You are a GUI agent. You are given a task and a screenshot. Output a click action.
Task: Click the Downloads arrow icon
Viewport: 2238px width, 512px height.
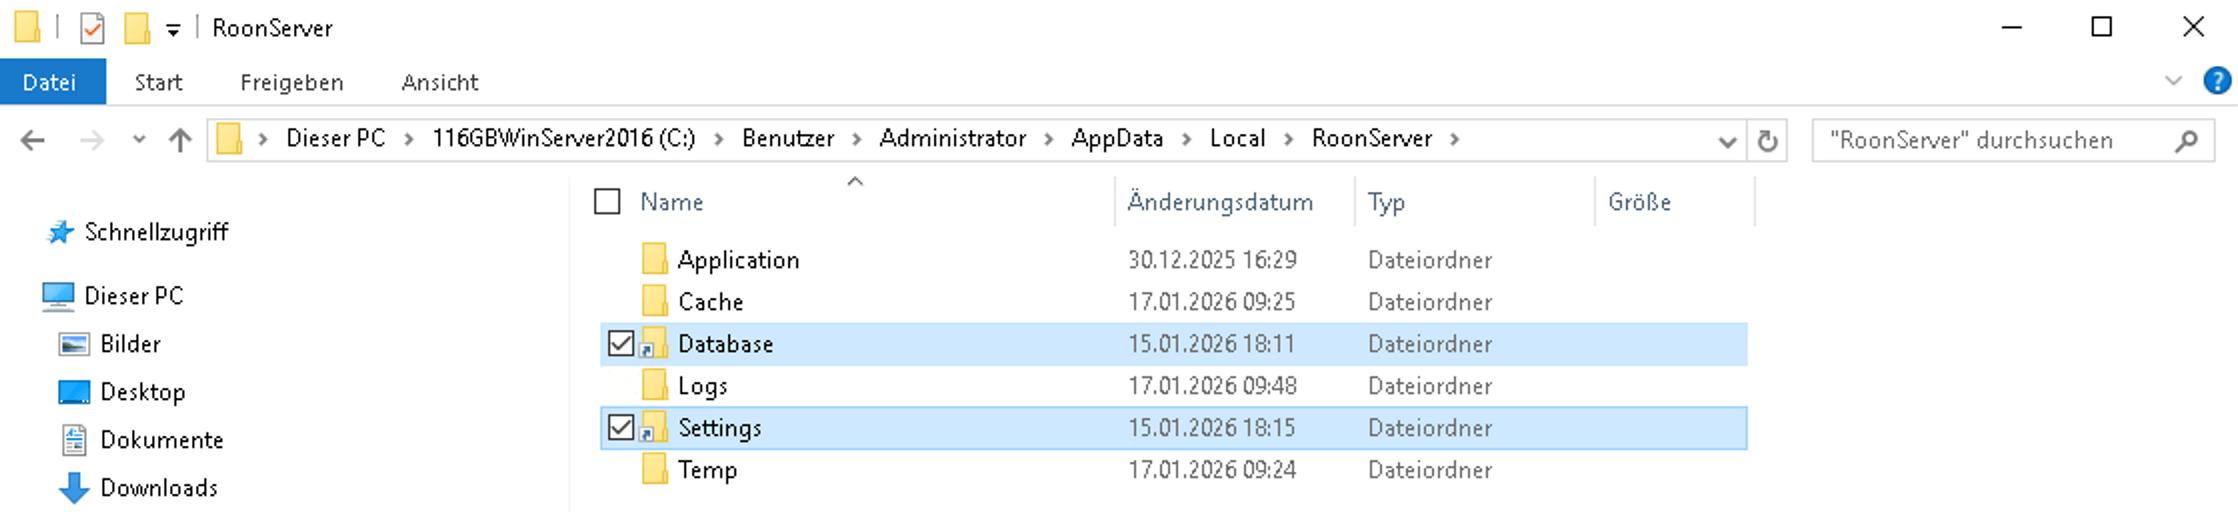[74, 488]
